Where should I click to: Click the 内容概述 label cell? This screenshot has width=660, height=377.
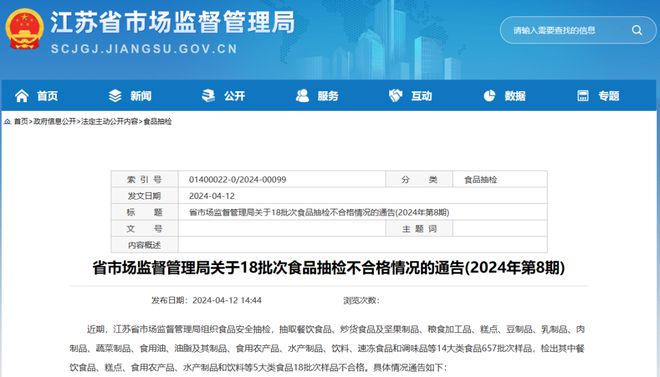(144, 245)
